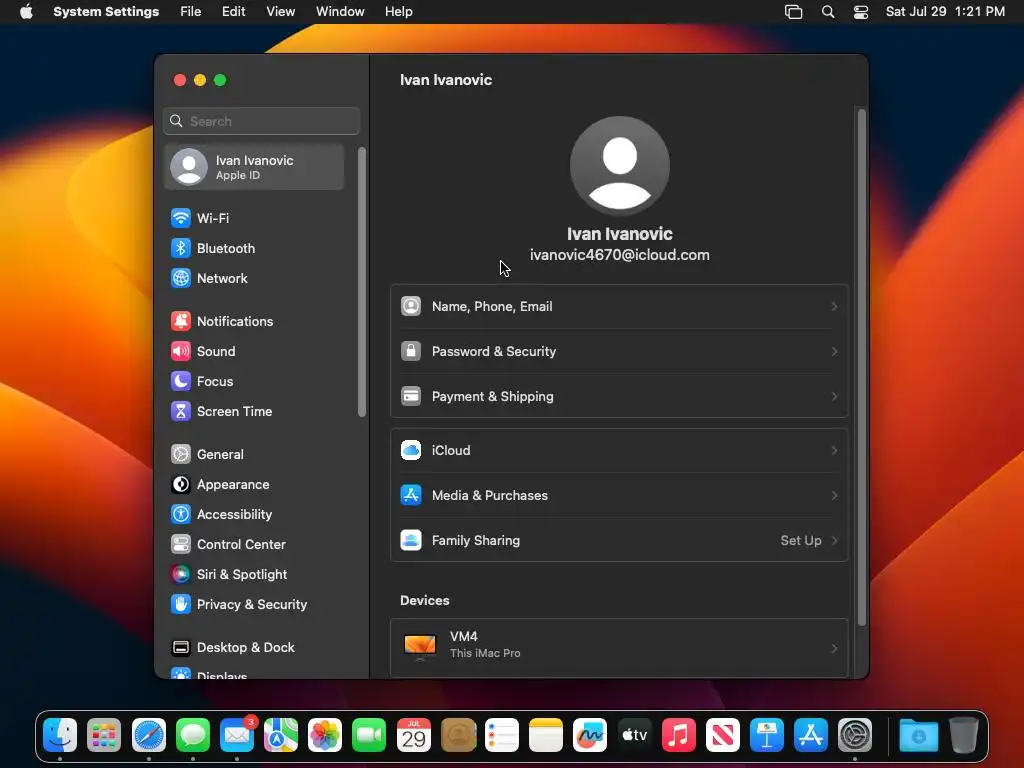The height and width of the screenshot is (768, 1024).
Task: Open the Help menu
Action: tap(398, 12)
